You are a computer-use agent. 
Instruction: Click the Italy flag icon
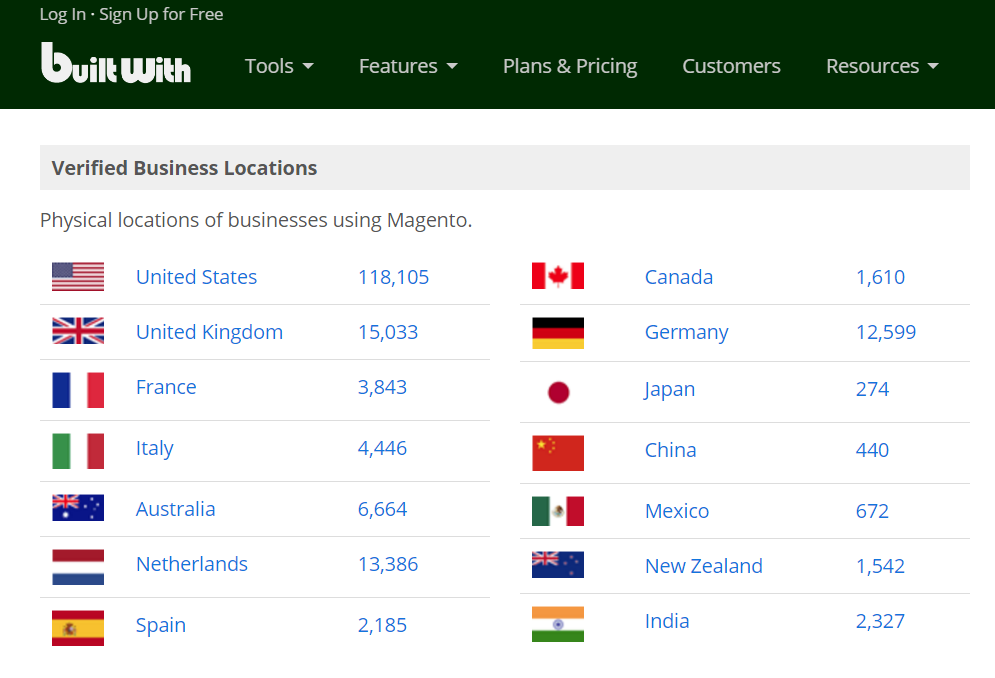click(x=78, y=451)
